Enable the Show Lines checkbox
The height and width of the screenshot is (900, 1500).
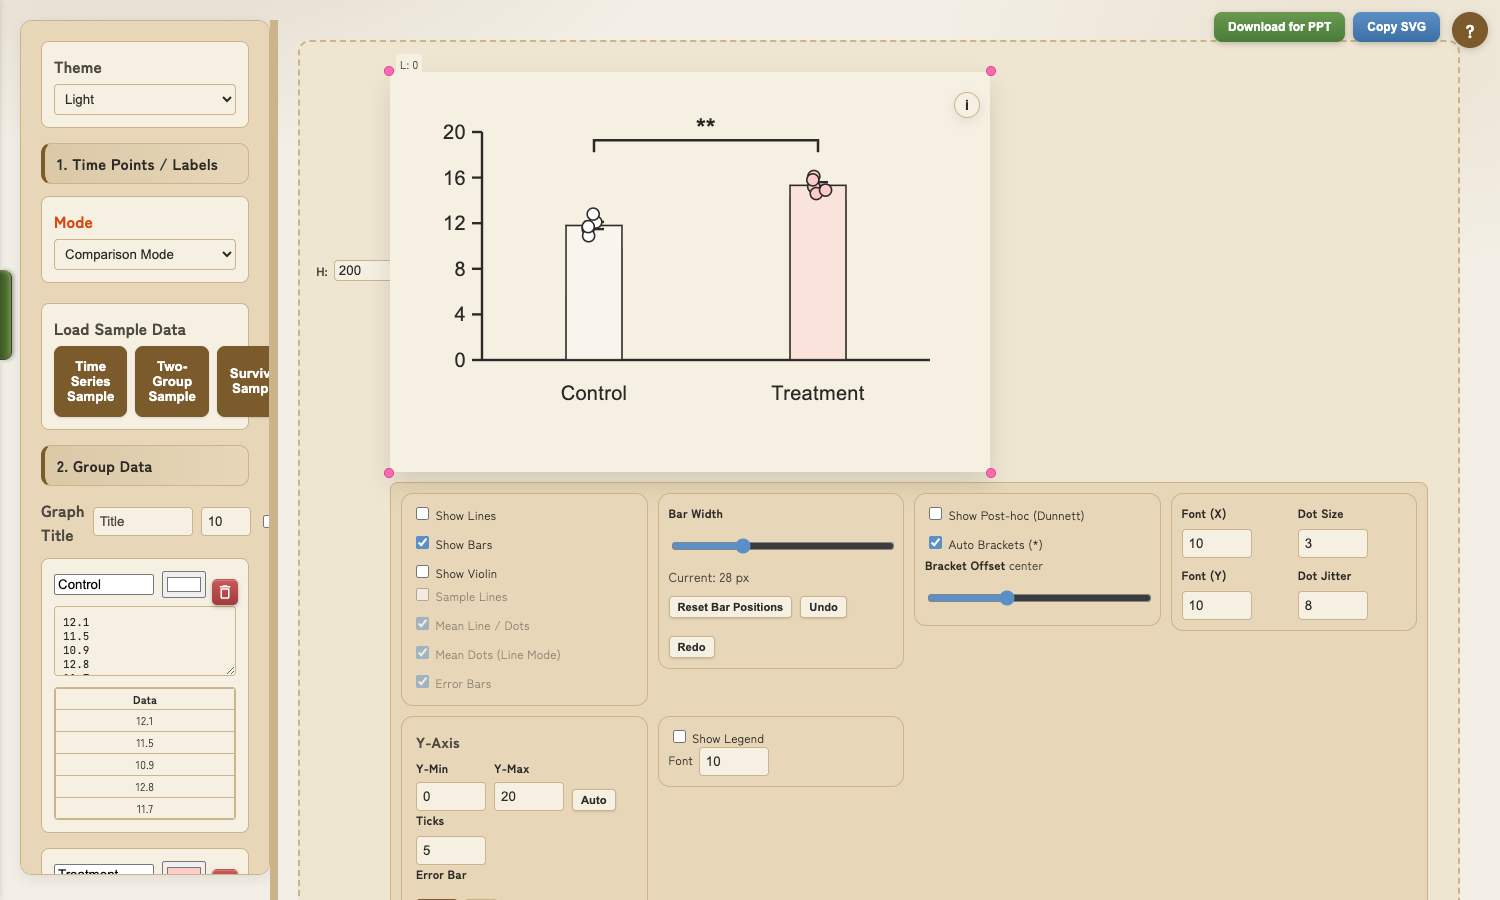pos(423,514)
